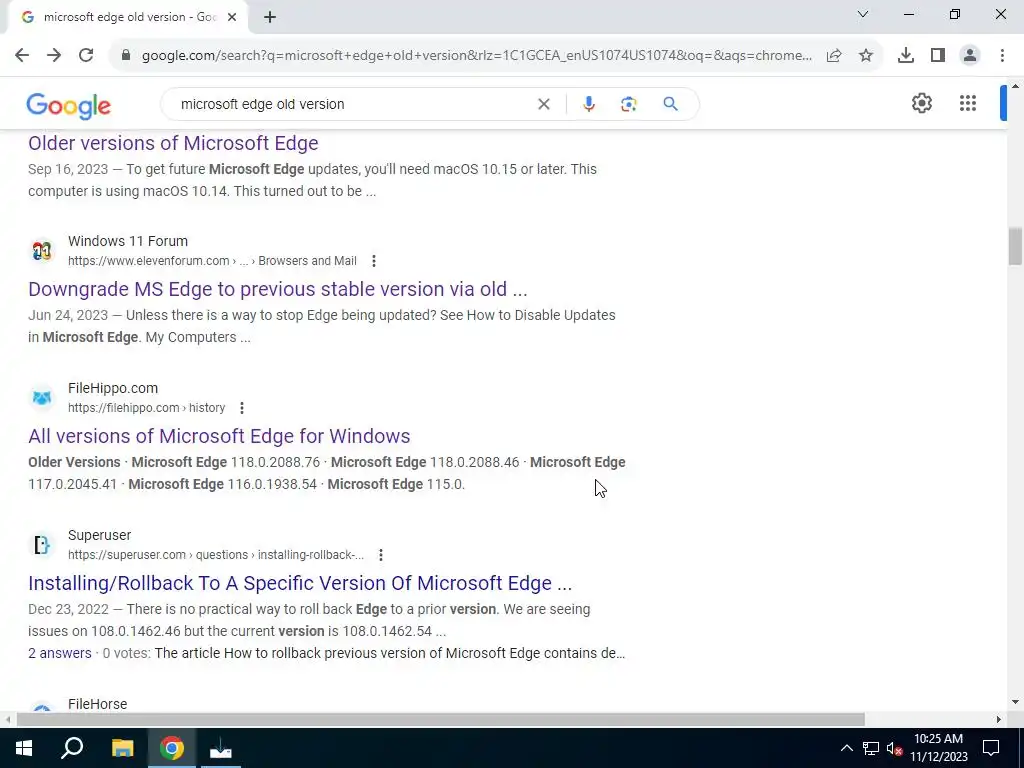Image resolution: width=1024 pixels, height=768 pixels.
Task: Search by image with Google Lens
Action: [x=628, y=104]
